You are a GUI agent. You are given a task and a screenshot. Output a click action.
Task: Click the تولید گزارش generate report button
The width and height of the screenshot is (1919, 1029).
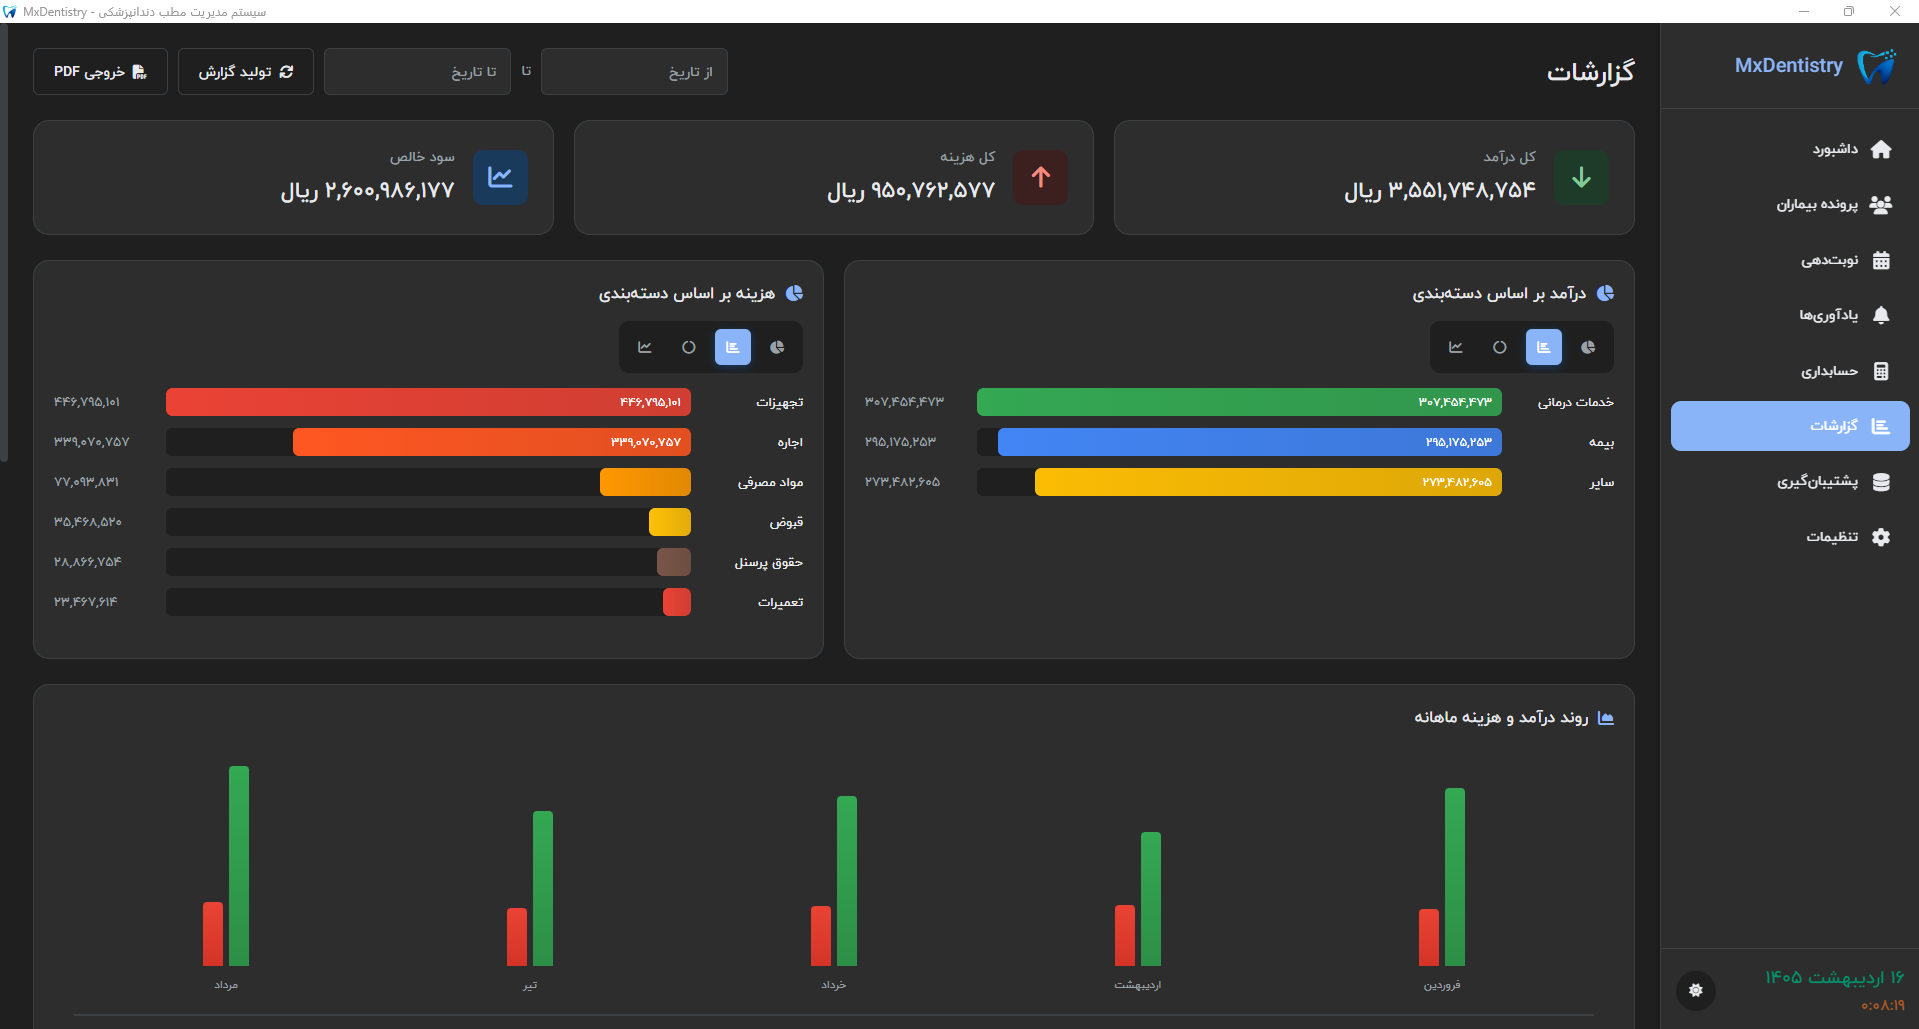coord(246,72)
